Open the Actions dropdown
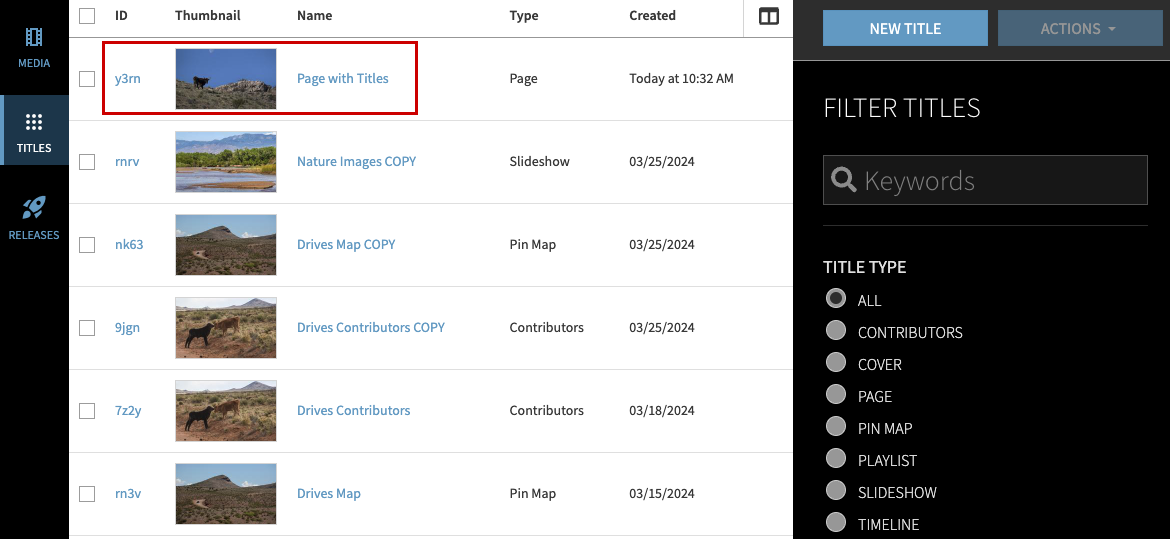The height and width of the screenshot is (539, 1170). 1077,29
